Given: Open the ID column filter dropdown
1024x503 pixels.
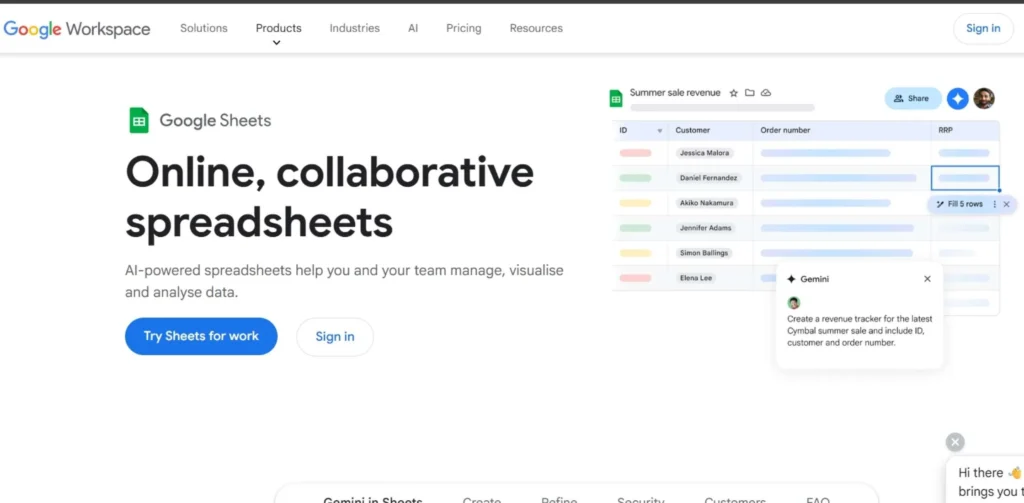Looking at the screenshot, I should tap(659, 131).
